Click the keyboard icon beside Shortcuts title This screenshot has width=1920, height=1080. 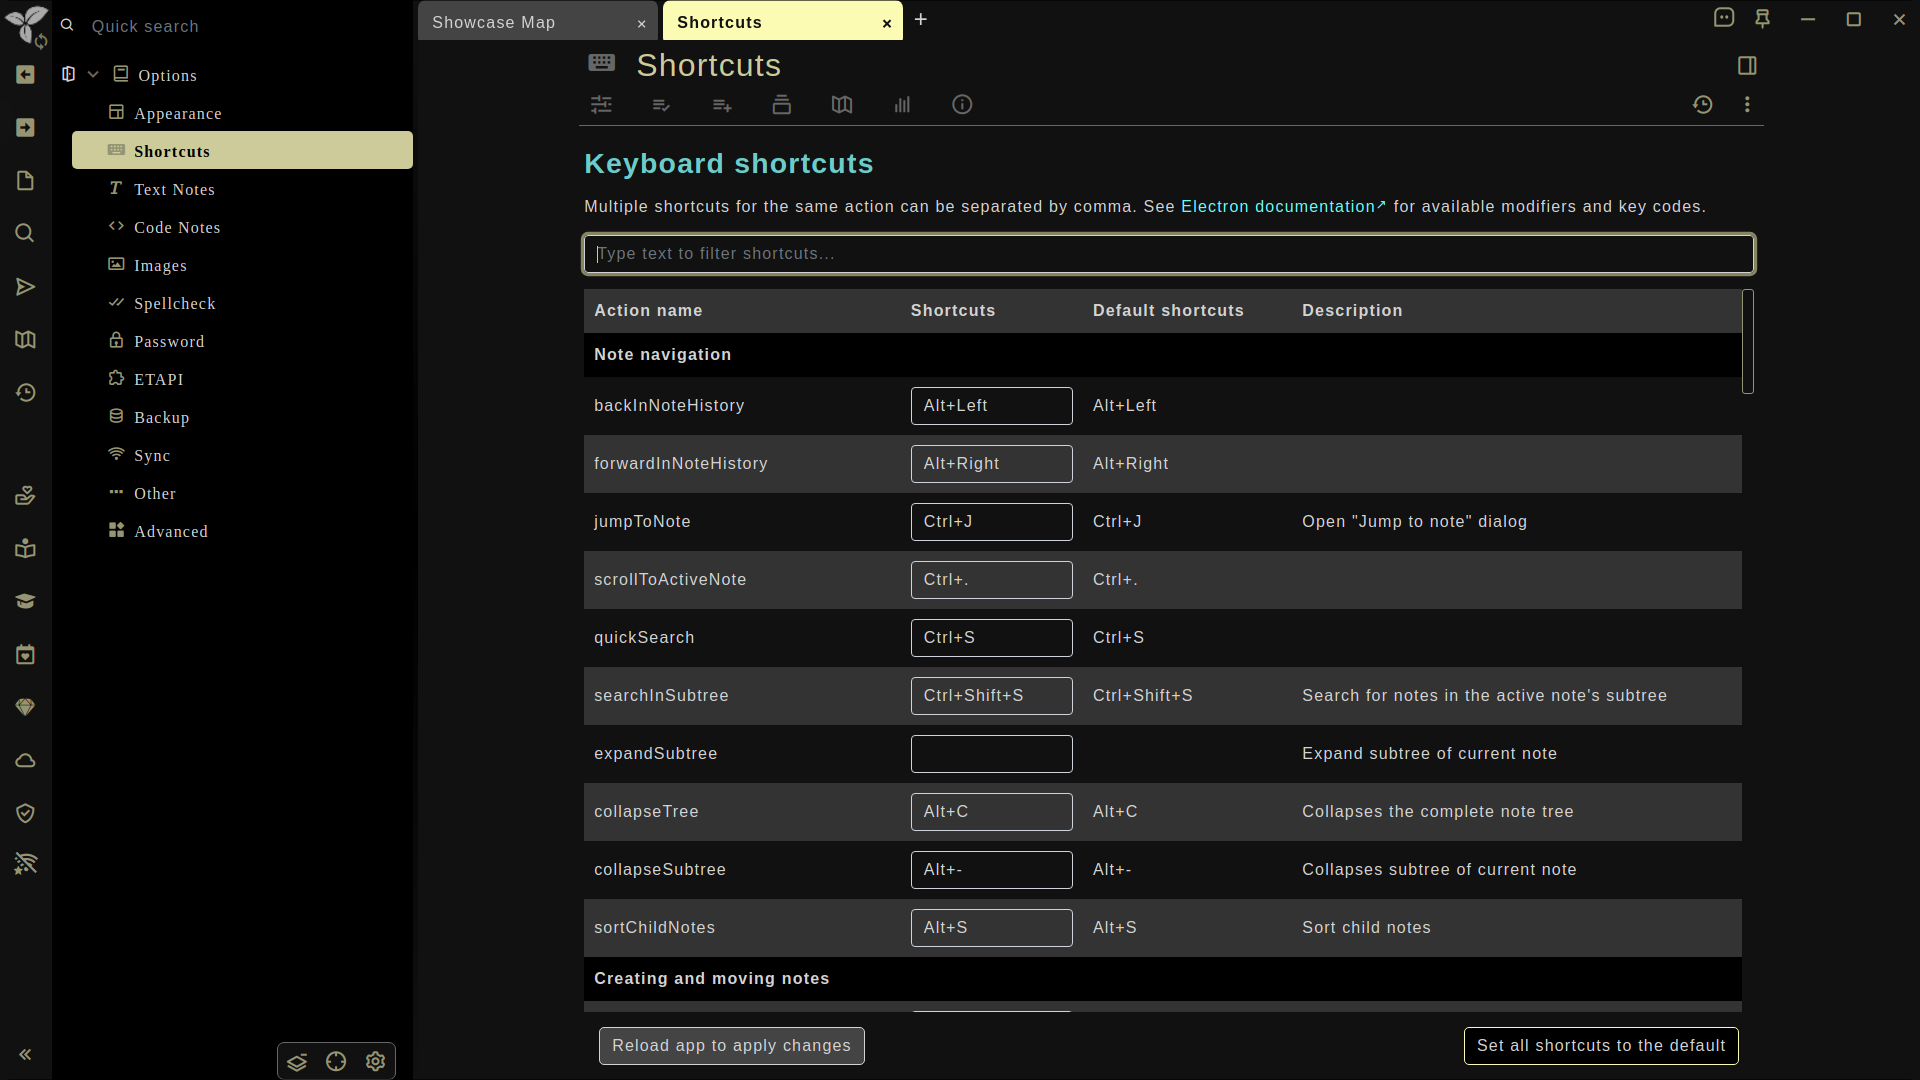(602, 63)
